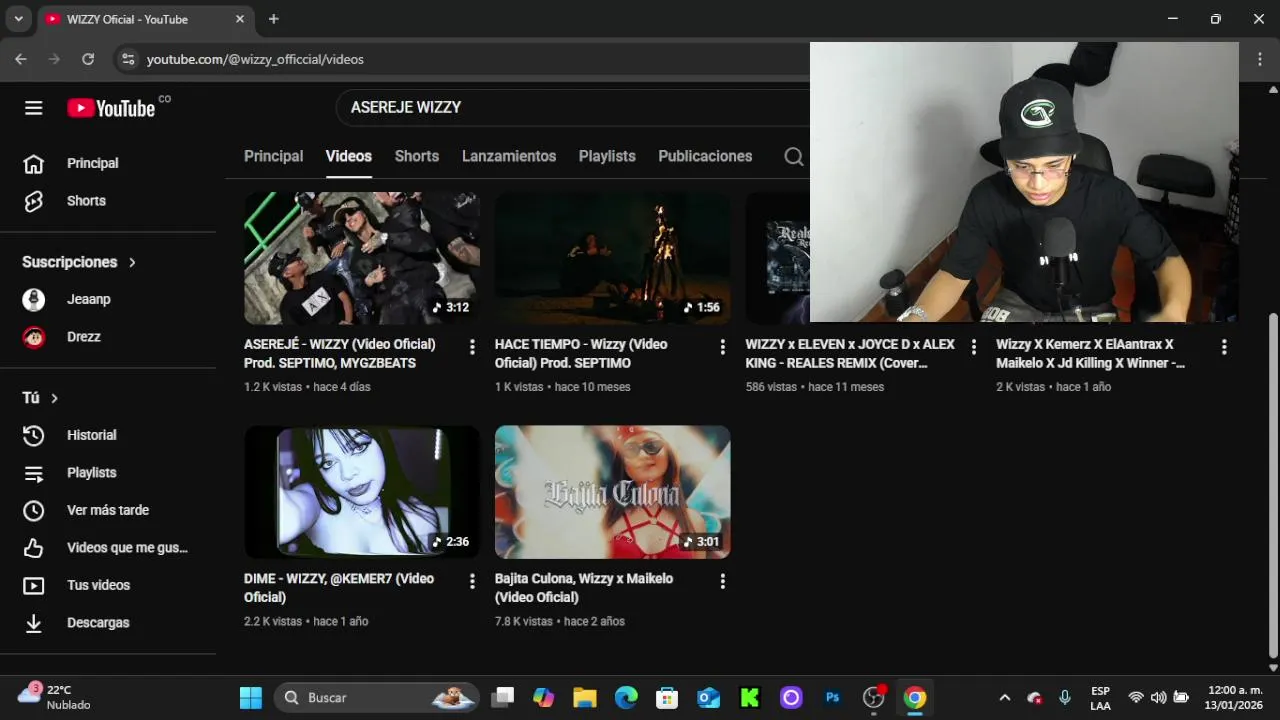Open the YouTube hamburger guide menu
Screen dimensions: 1280x720
34,108
